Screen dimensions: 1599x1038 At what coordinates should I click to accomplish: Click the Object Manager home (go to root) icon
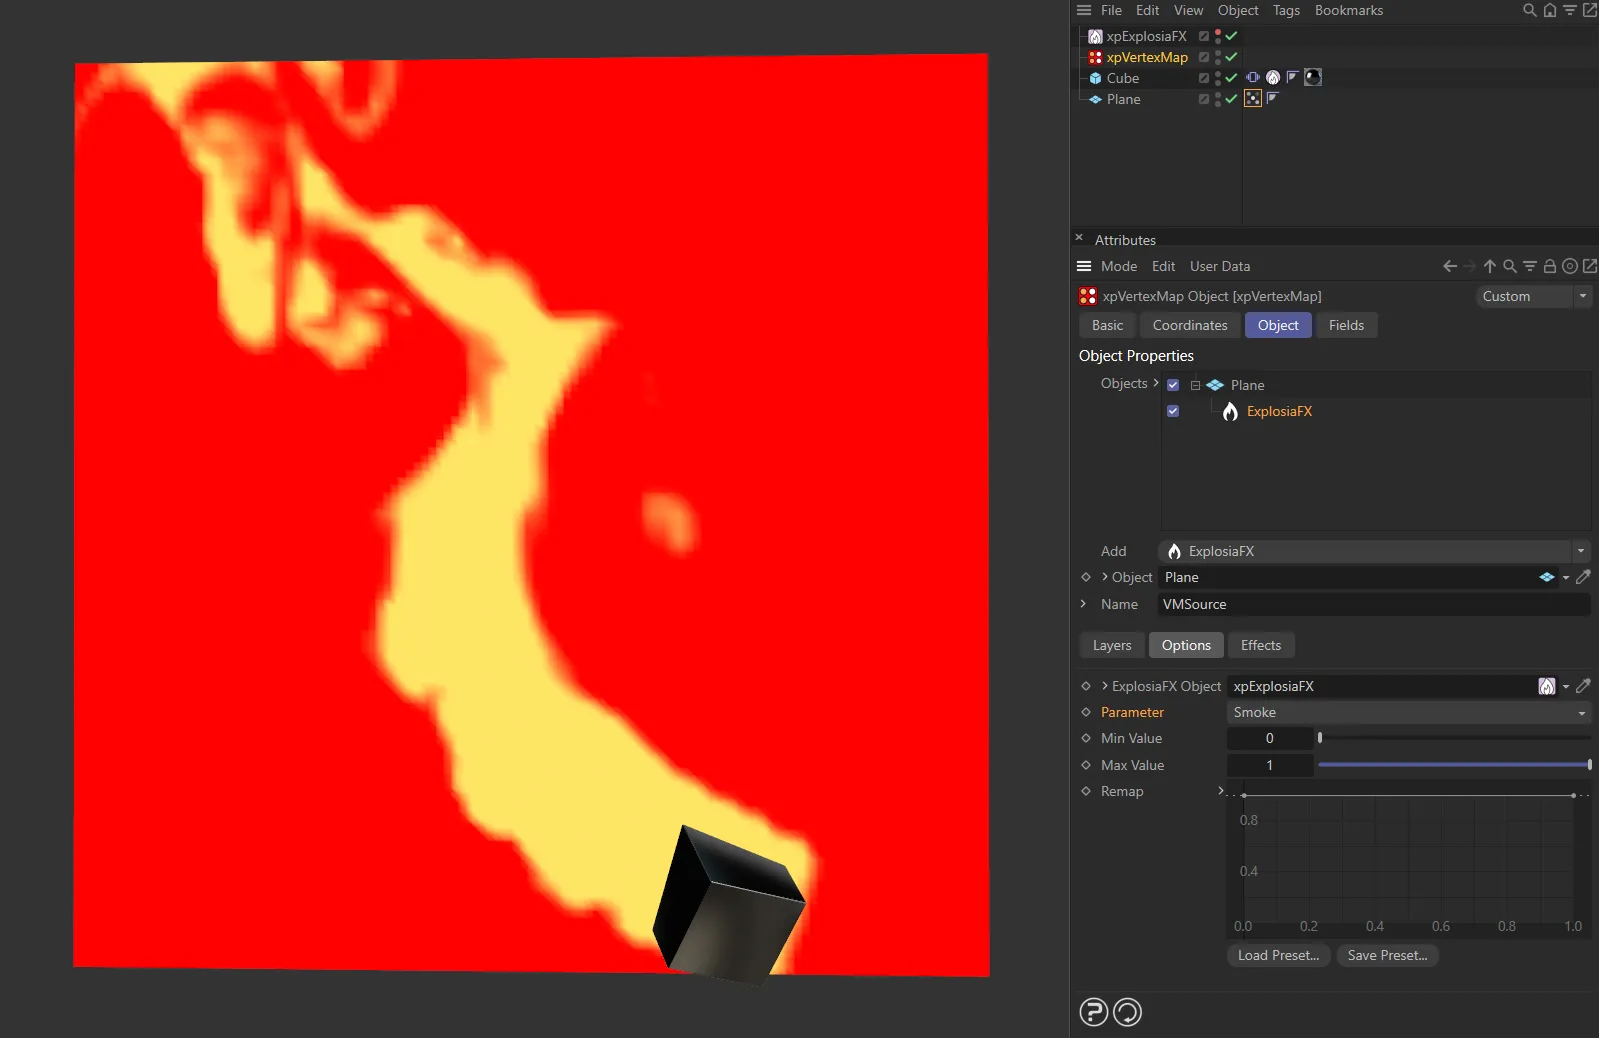[x=1549, y=10]
